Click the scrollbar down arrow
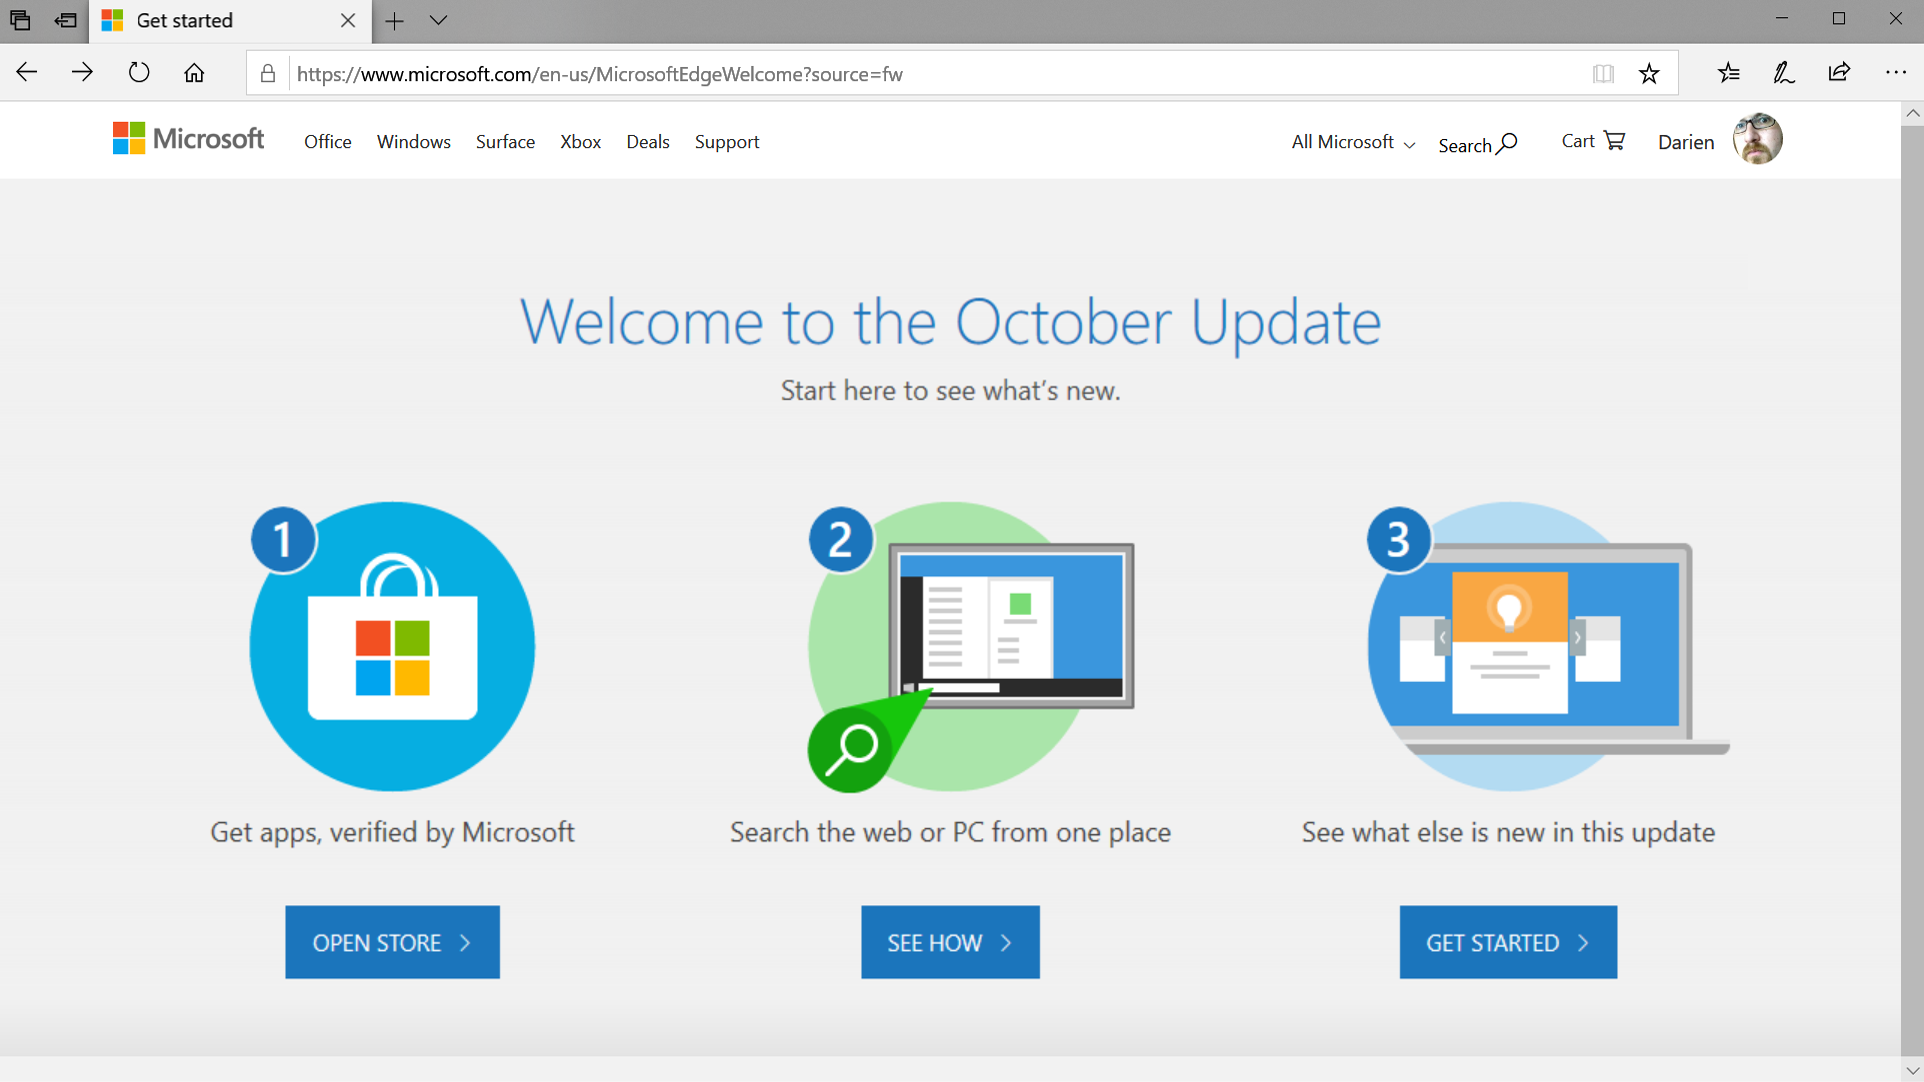This screenshot has width=1924, height=1082. click(1912, 1070)
